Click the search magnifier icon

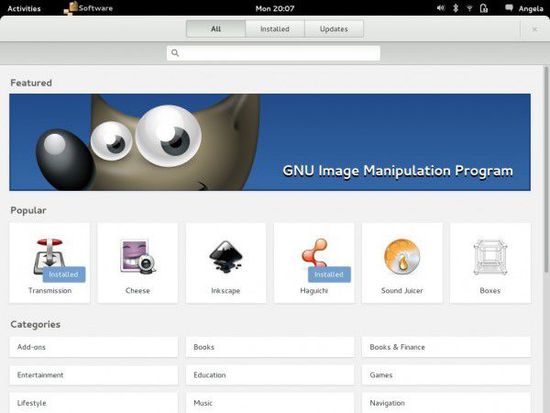(175, 53)
